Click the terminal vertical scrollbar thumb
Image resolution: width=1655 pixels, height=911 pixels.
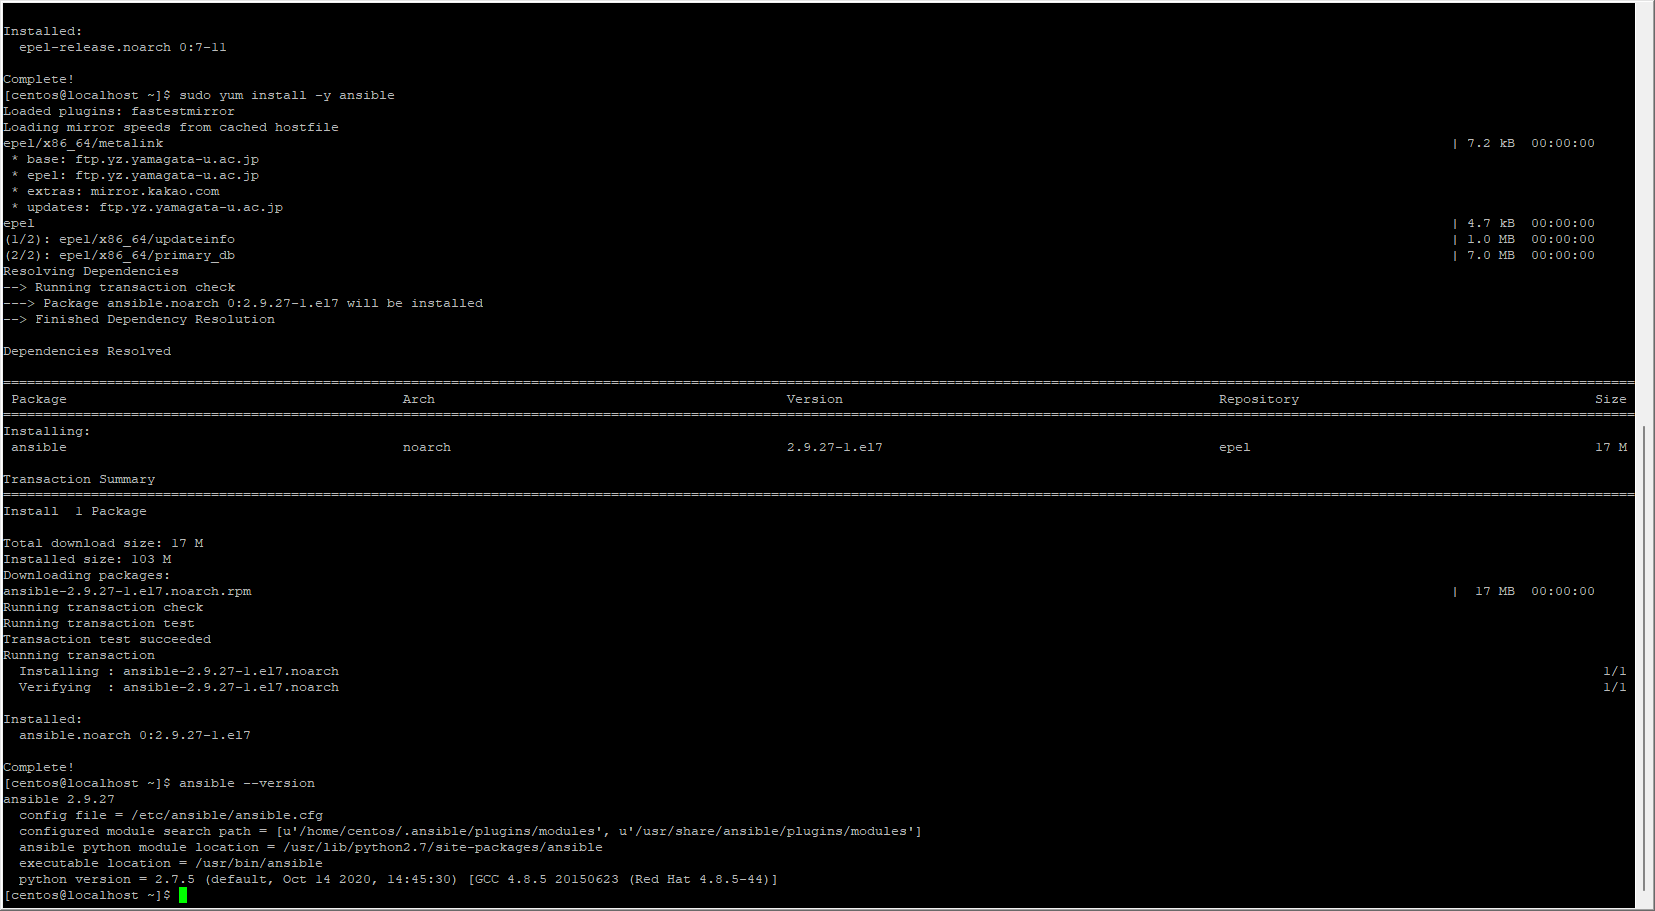(x=1645, y=658)
